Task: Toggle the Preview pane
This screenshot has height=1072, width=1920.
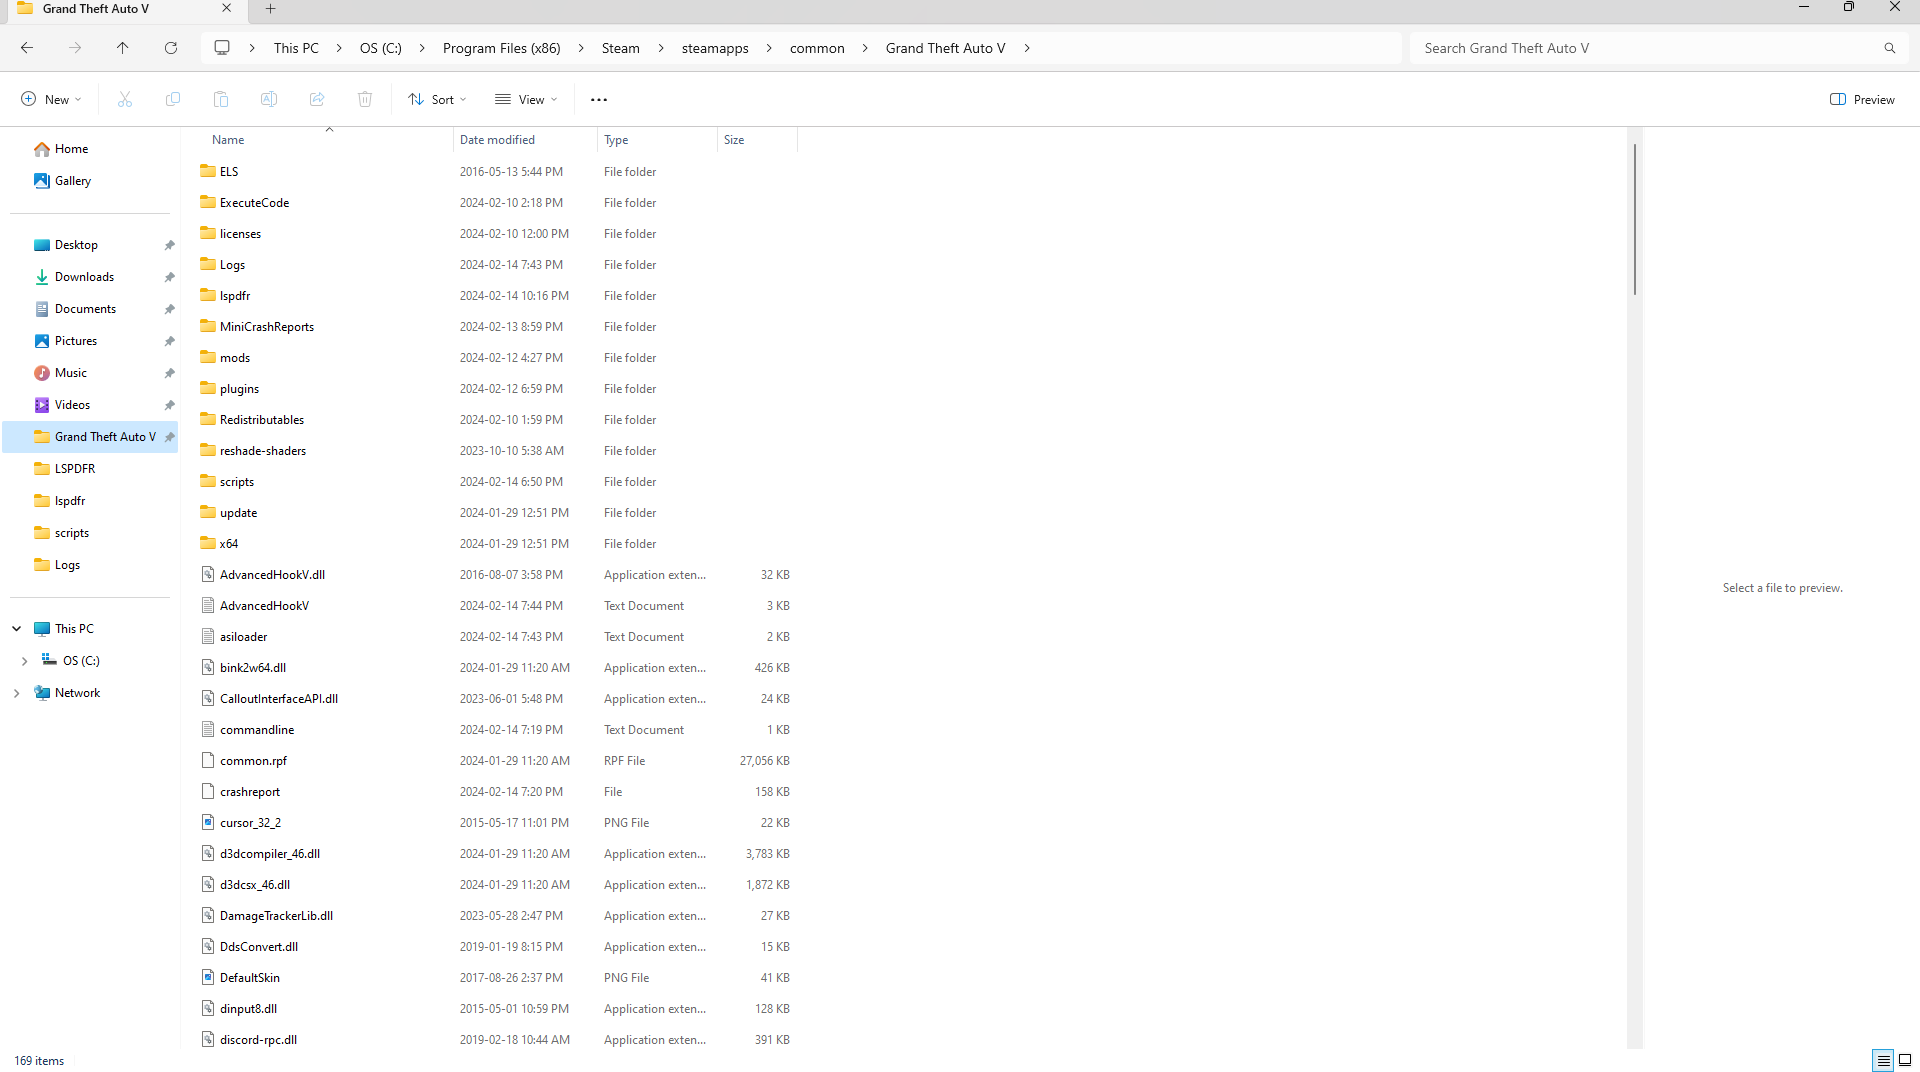Action: pyautogui.click(x=1862, y=99)
